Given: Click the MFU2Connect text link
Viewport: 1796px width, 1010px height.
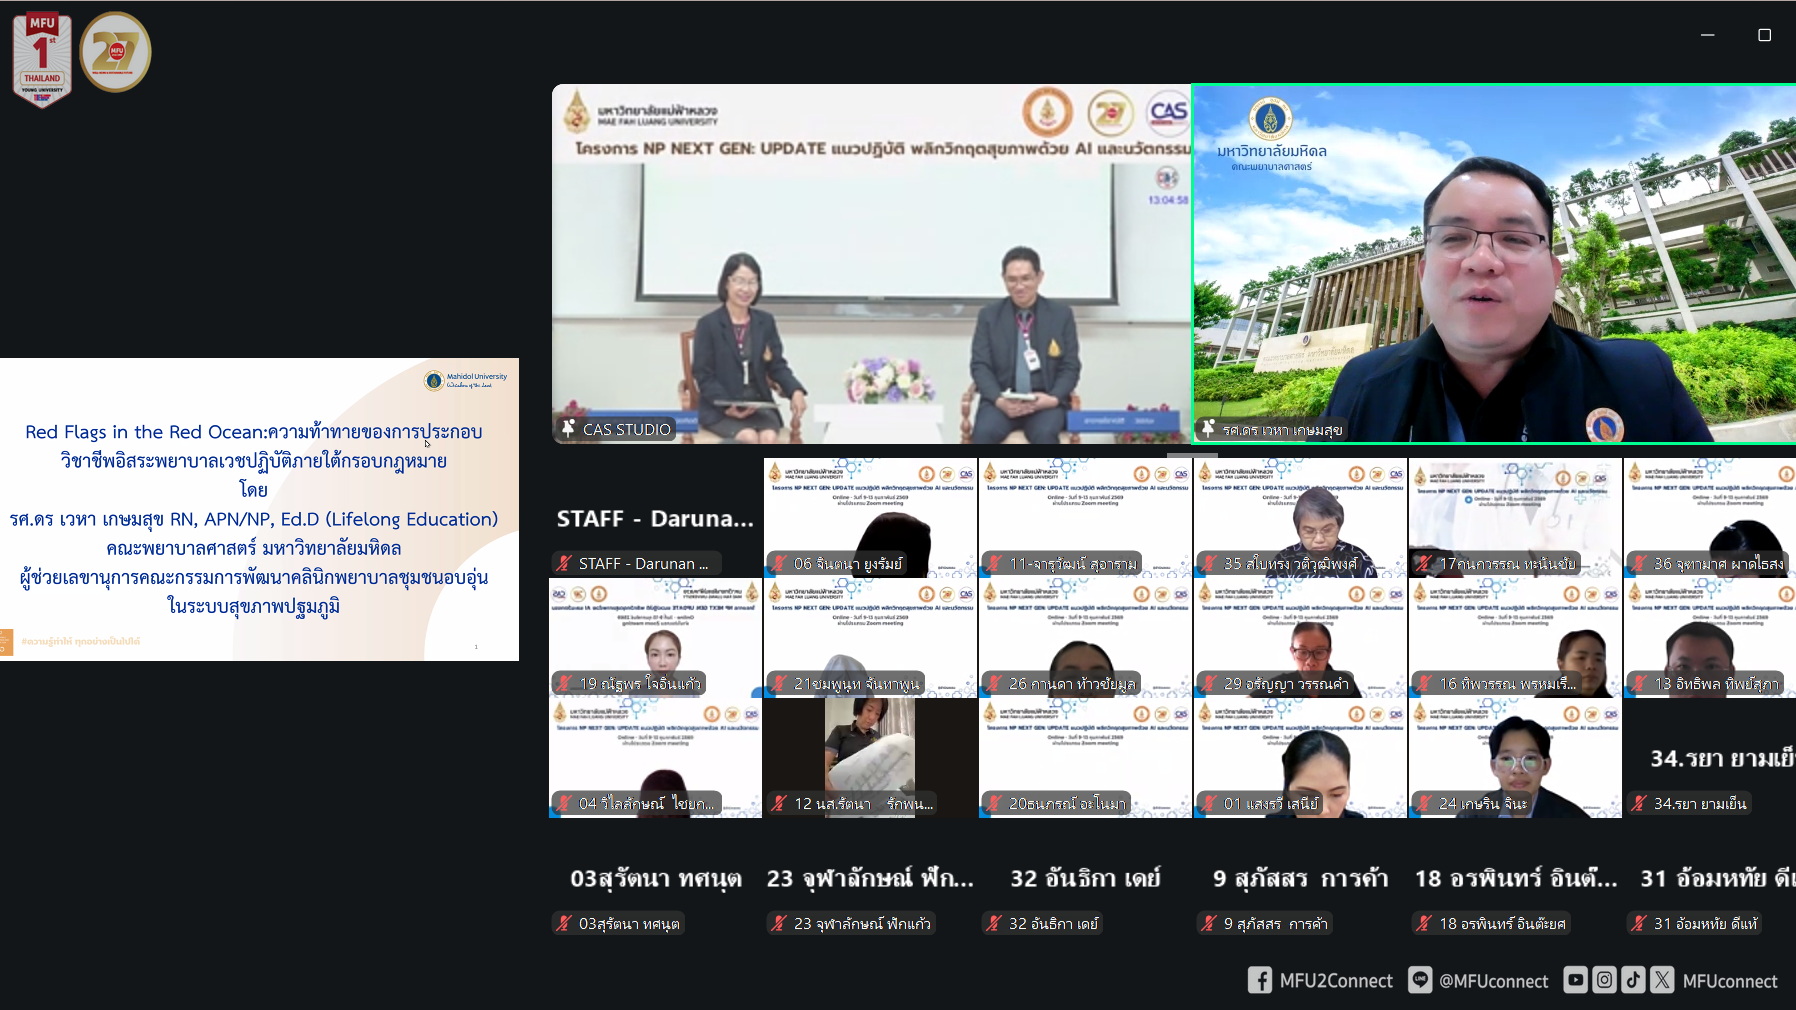Looking at the screenshot, I should pos(1336,981).
